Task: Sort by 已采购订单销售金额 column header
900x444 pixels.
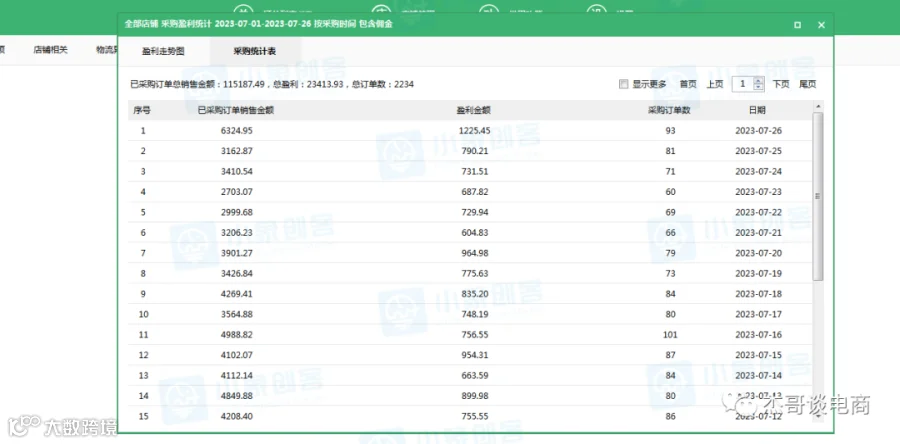Action: pyautogui.click(x=236, y=110)
